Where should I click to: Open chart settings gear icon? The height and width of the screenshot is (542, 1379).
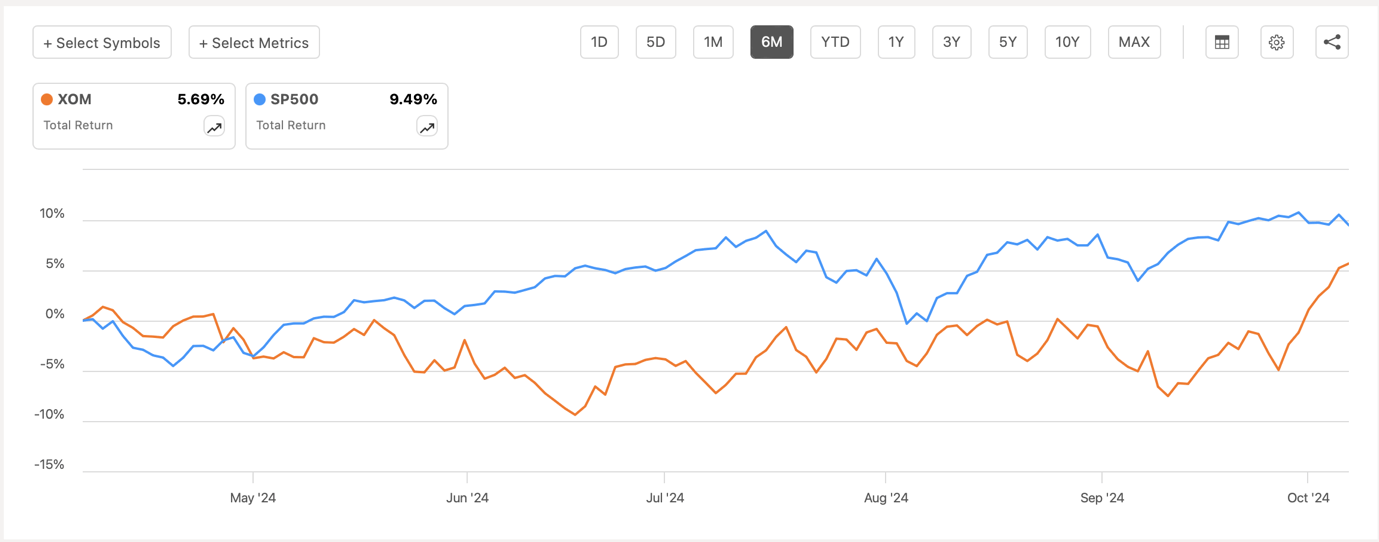[x=1276, y=42]
